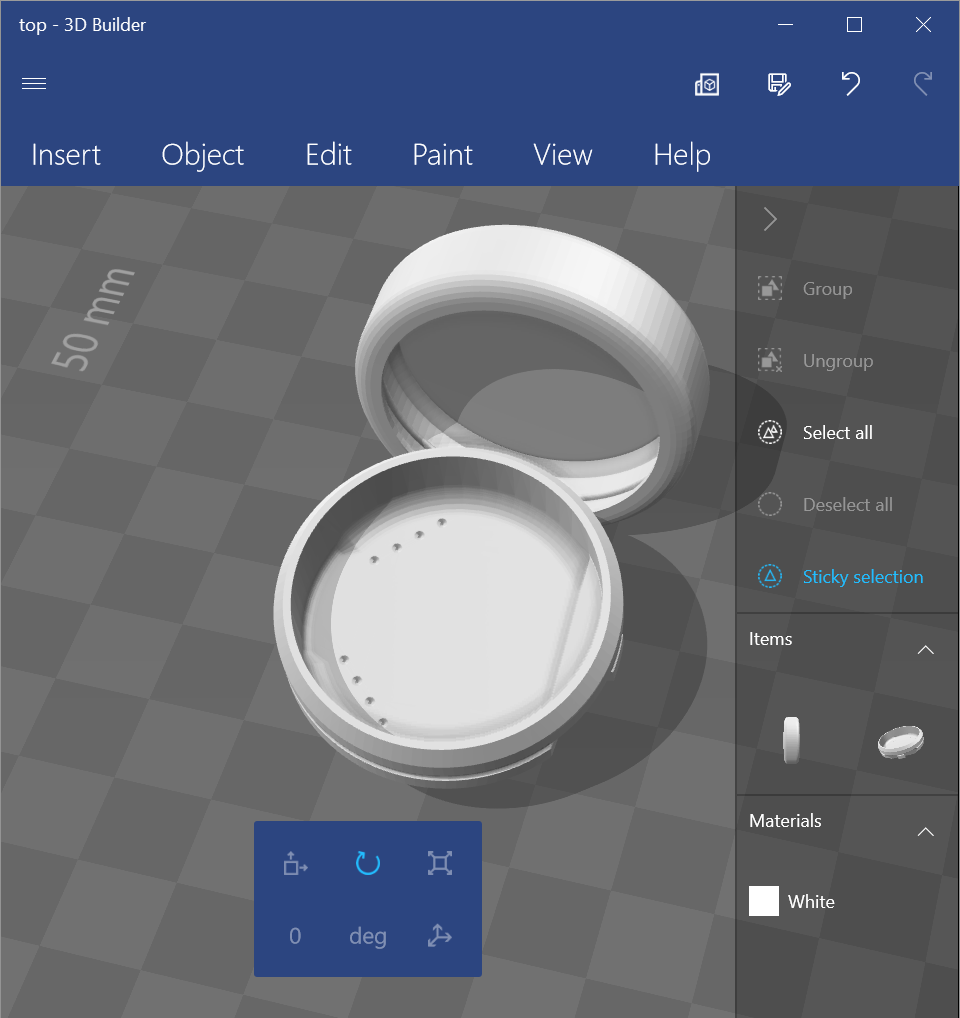This screenshot has height=1018, width=960.
Task: Select the flat lid item thumbnail
Action: [900, 742]
